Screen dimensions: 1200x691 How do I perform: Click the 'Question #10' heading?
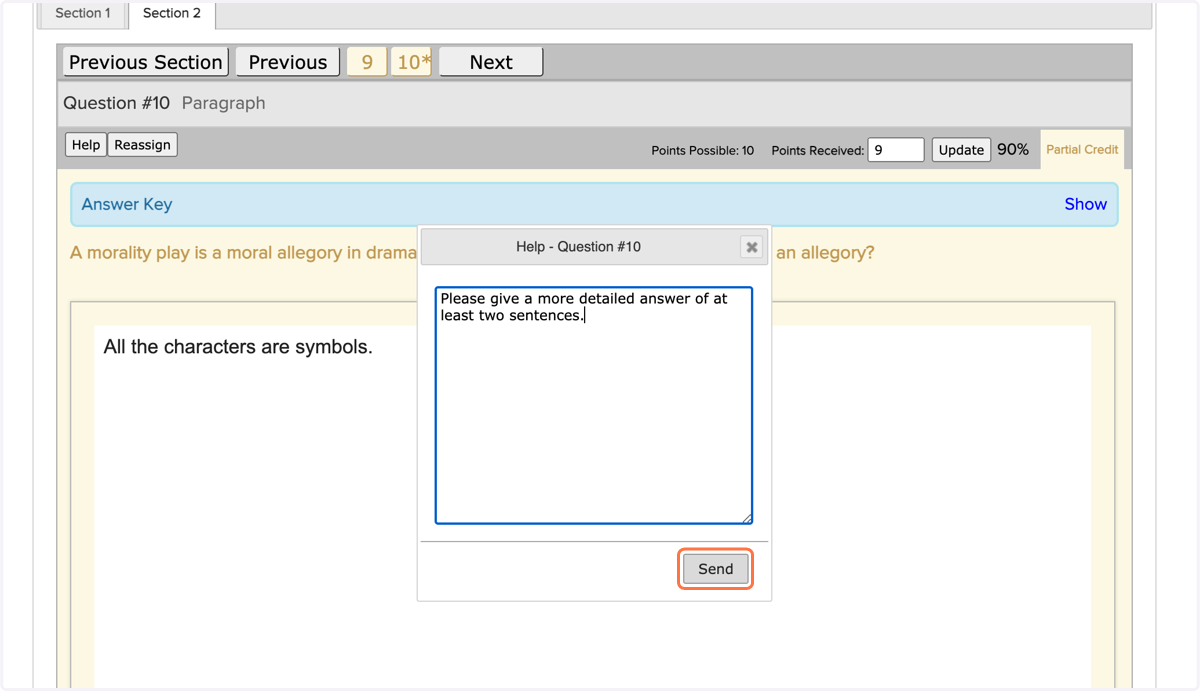(x=117, y=103)
